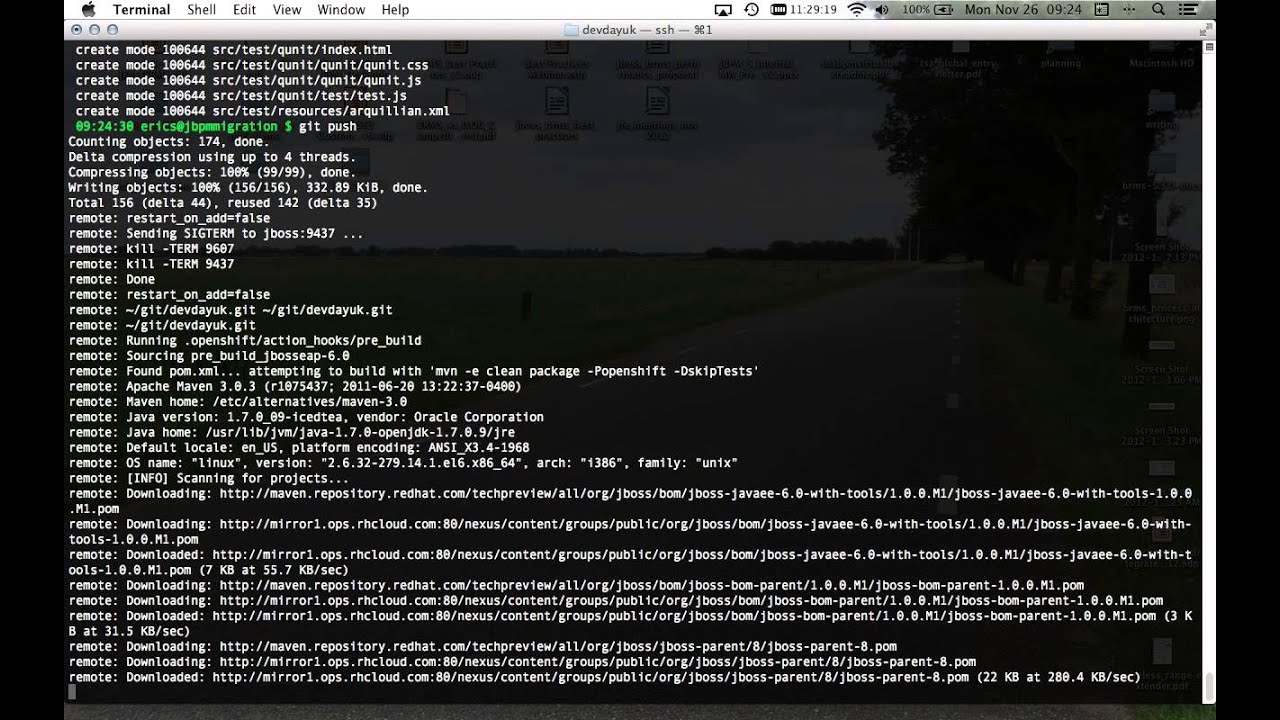The height and width of the screenshot is (720, 1280).
Task: Click the jboss-parent-8.pom '22 KB at 280.4 KB/sec' line
Action: click(604, 677)
